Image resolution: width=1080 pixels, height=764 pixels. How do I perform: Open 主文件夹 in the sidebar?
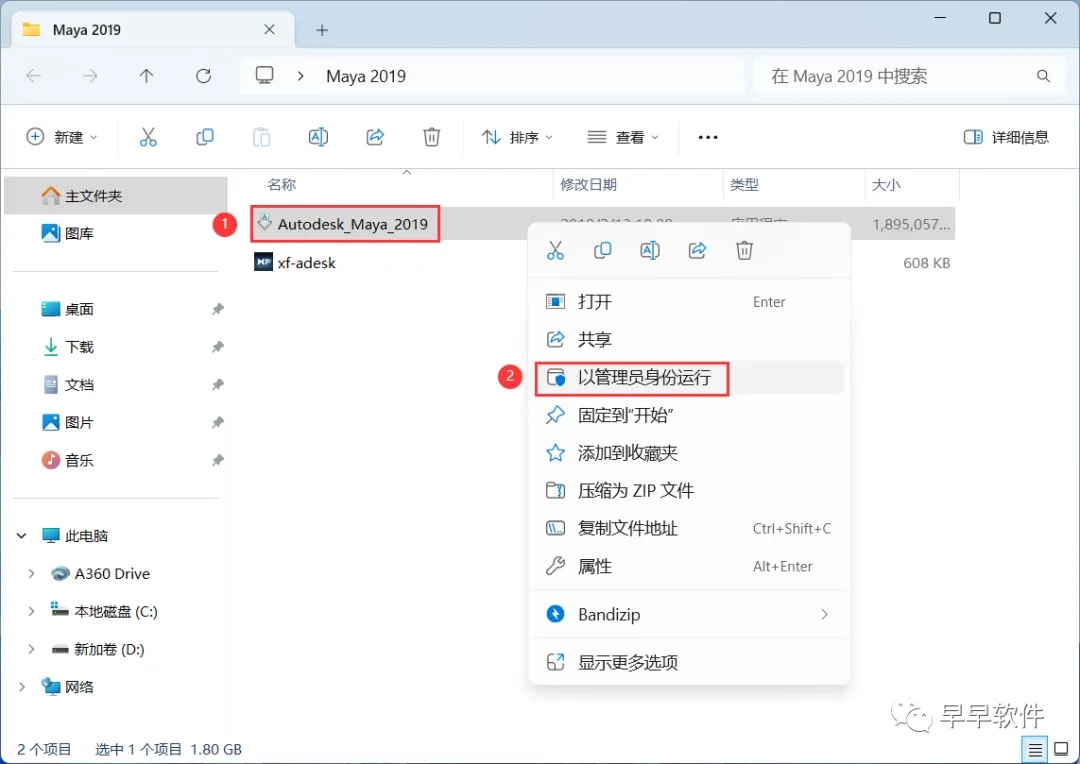116,196
